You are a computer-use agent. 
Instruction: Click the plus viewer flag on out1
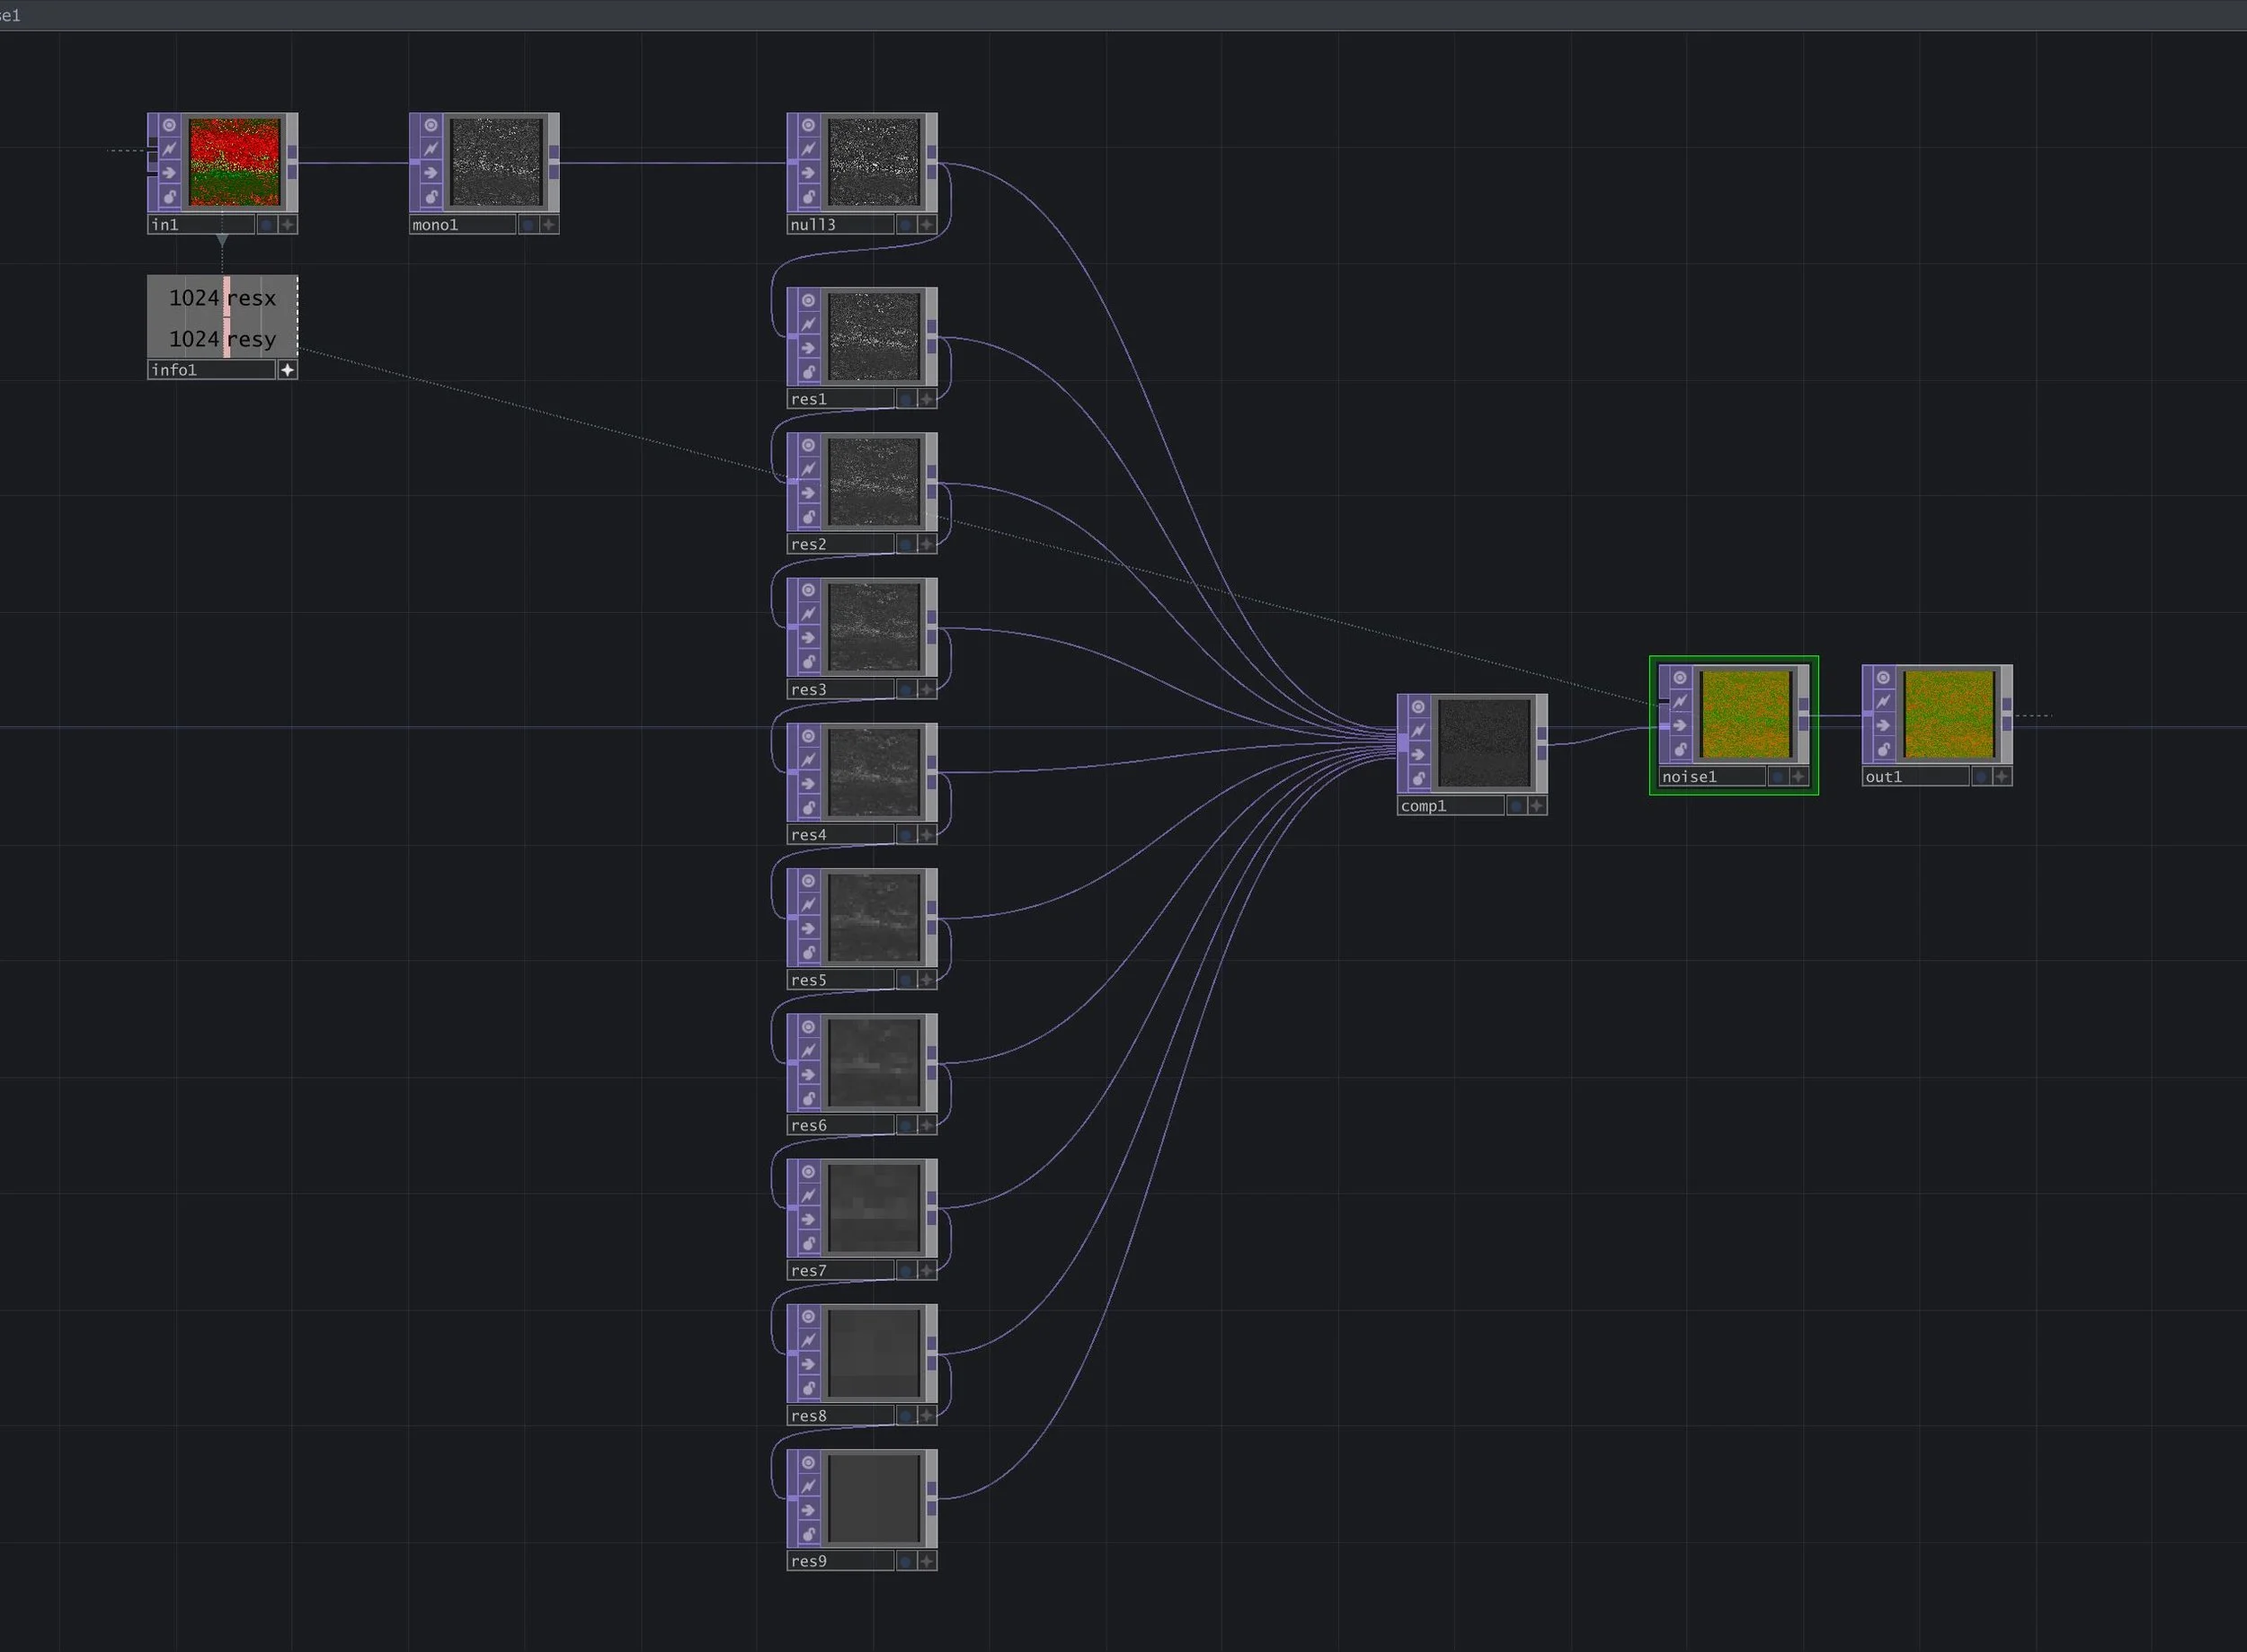(x=2001, y=777)
